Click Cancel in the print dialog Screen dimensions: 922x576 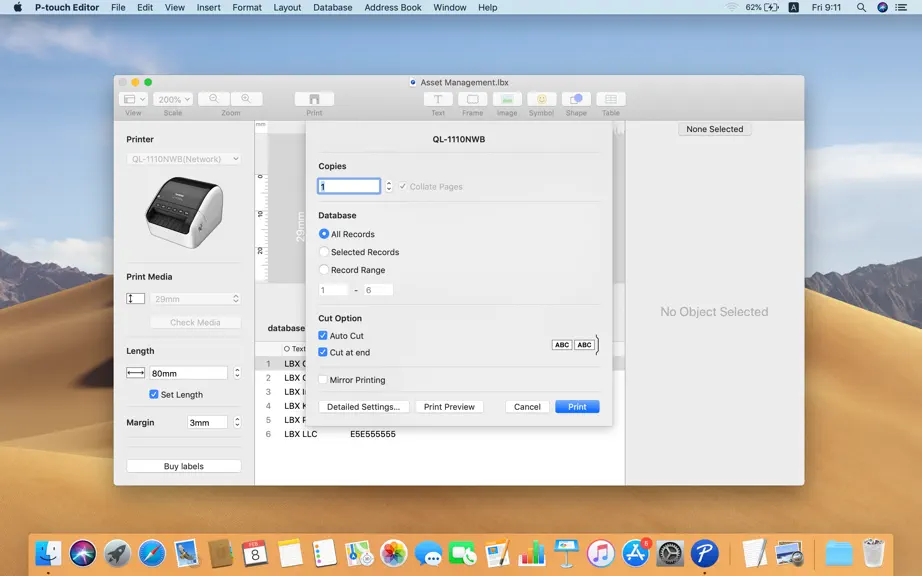pyautogui.click(x=527, y=407)
